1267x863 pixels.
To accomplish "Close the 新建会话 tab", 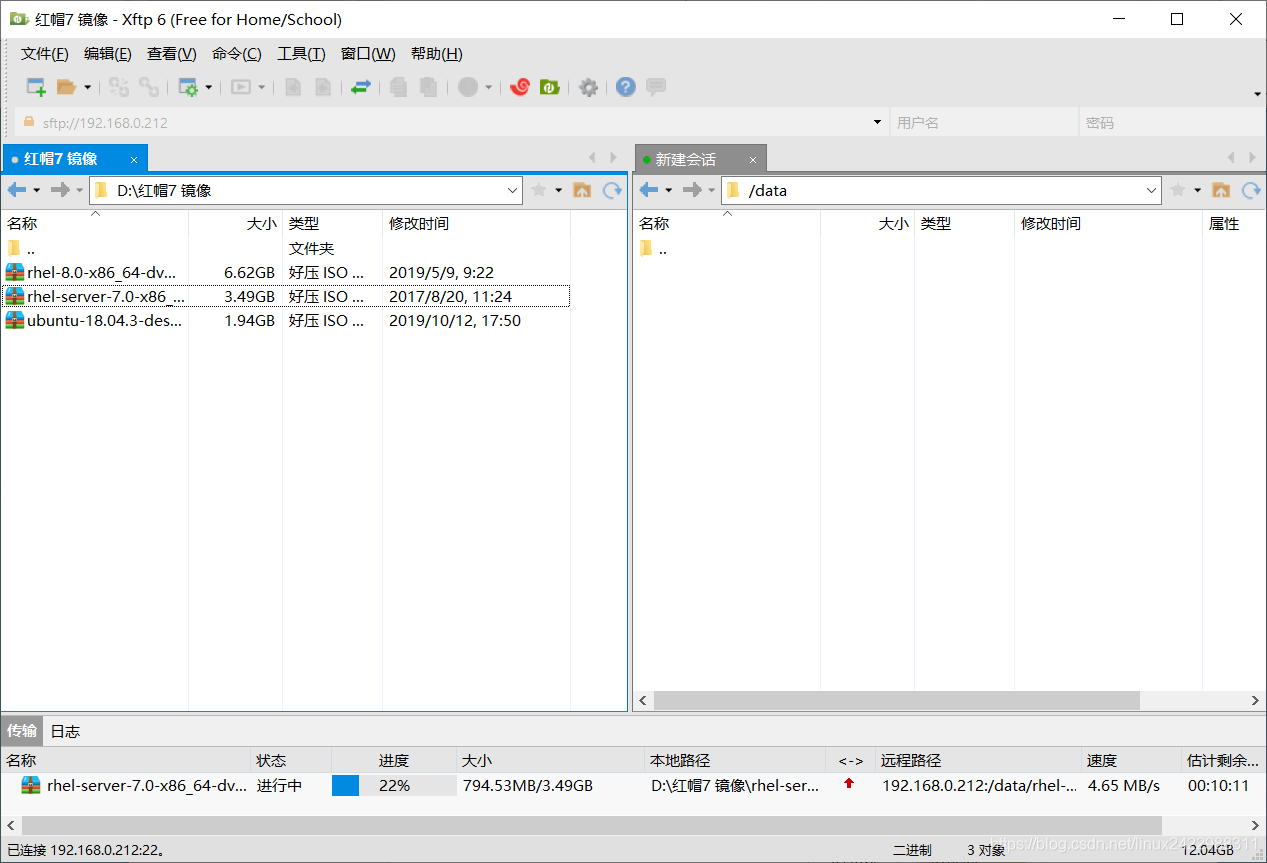I will pos(754,160).
